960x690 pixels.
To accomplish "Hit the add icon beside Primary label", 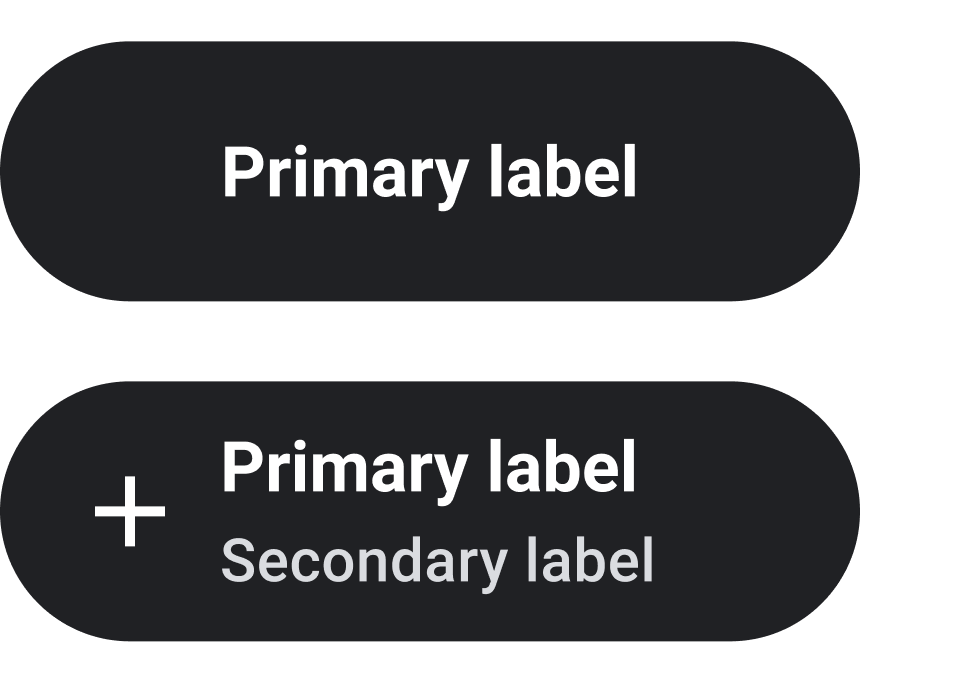I will tap(130, 512).
